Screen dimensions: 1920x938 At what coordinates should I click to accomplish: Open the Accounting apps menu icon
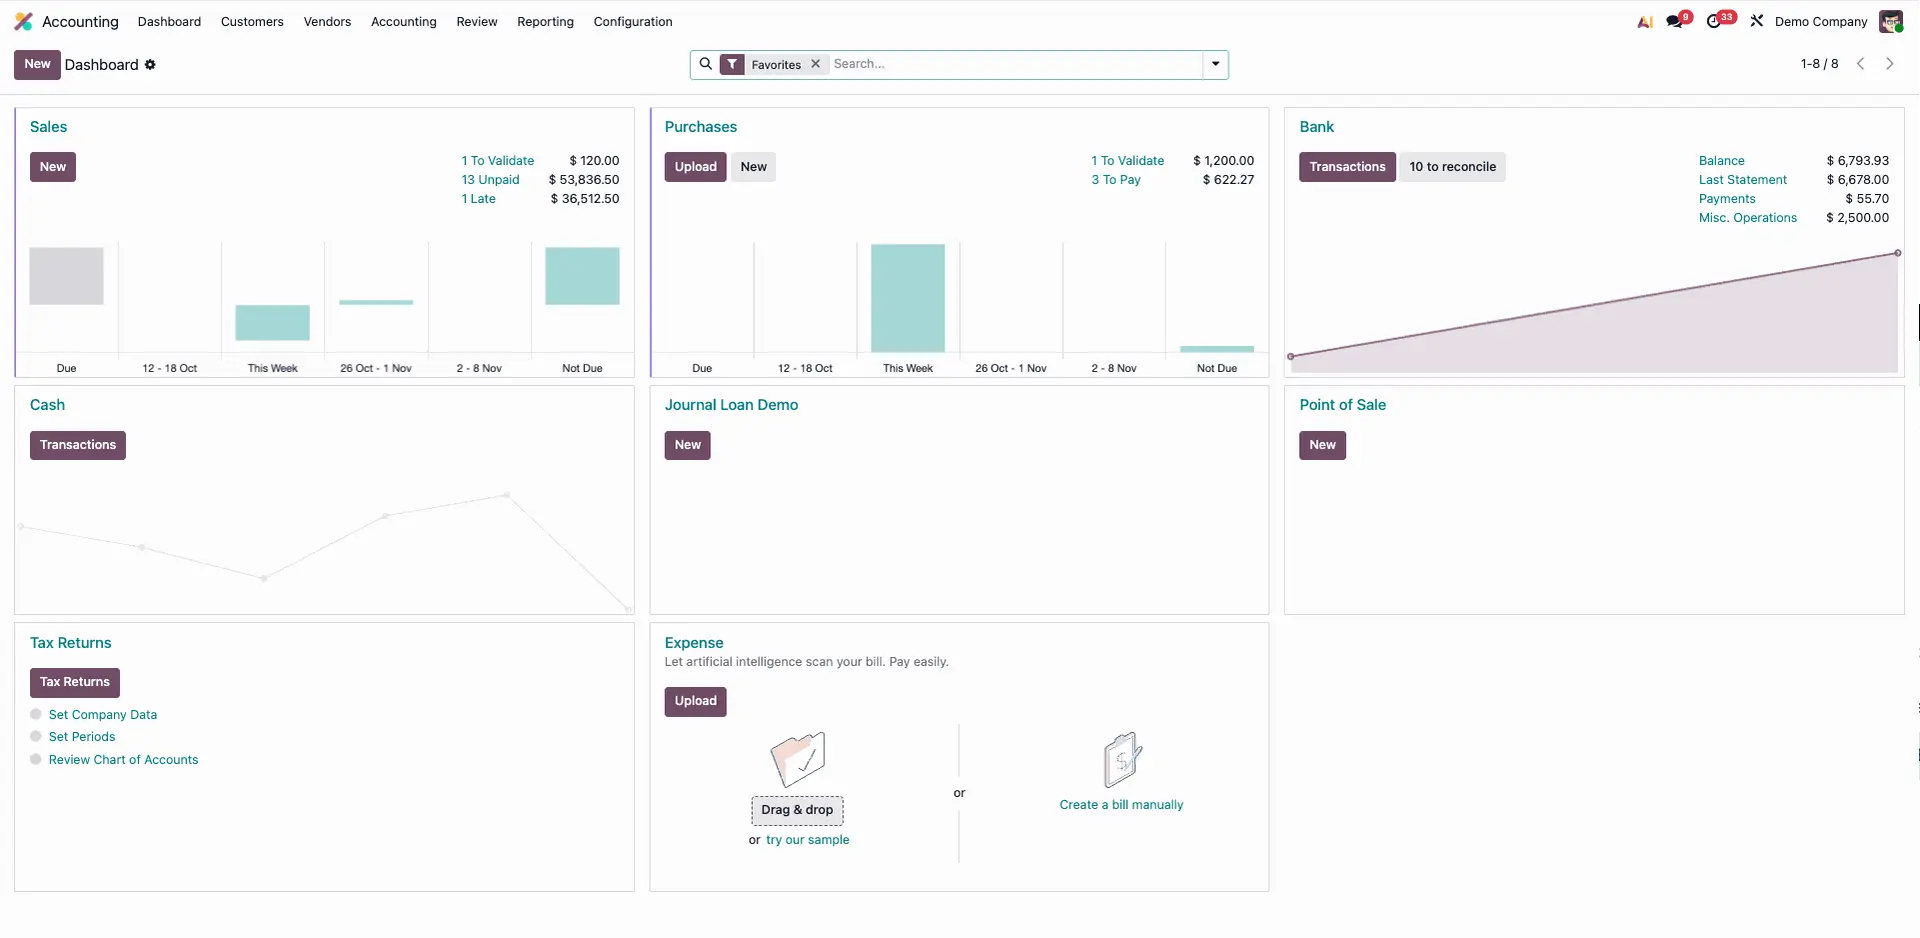coord(23,21)
